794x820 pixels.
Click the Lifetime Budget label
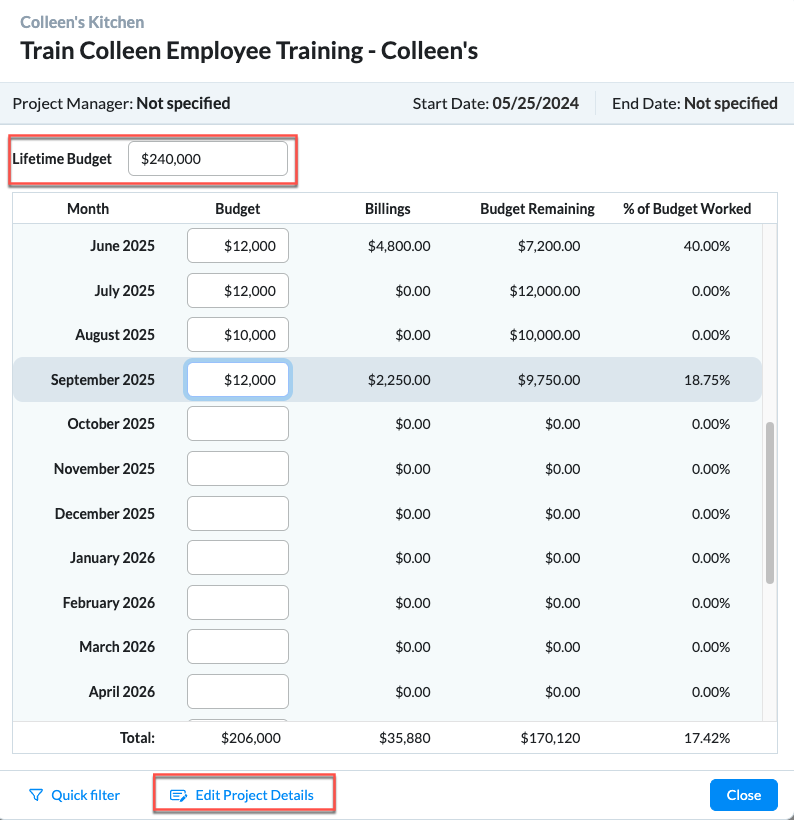tap(62, 158)
